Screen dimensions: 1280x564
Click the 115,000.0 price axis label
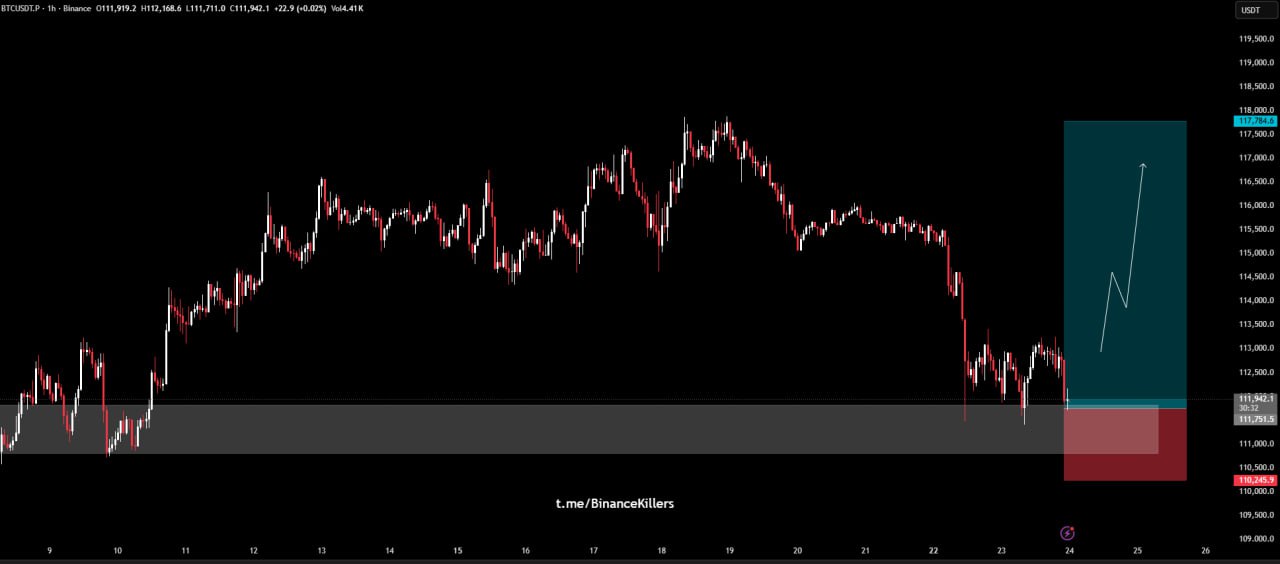(1256, 253)
